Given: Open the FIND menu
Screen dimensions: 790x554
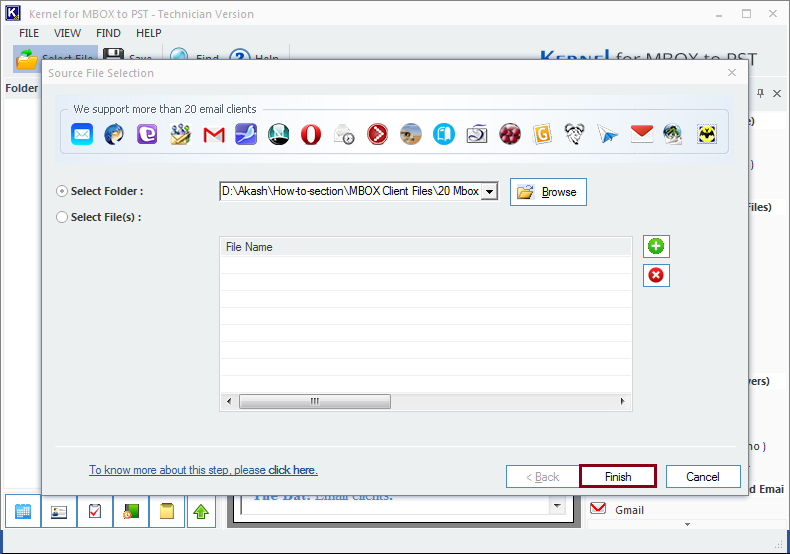Looking at the screenshot, I should pyautogui.click(x=108, y=33).
